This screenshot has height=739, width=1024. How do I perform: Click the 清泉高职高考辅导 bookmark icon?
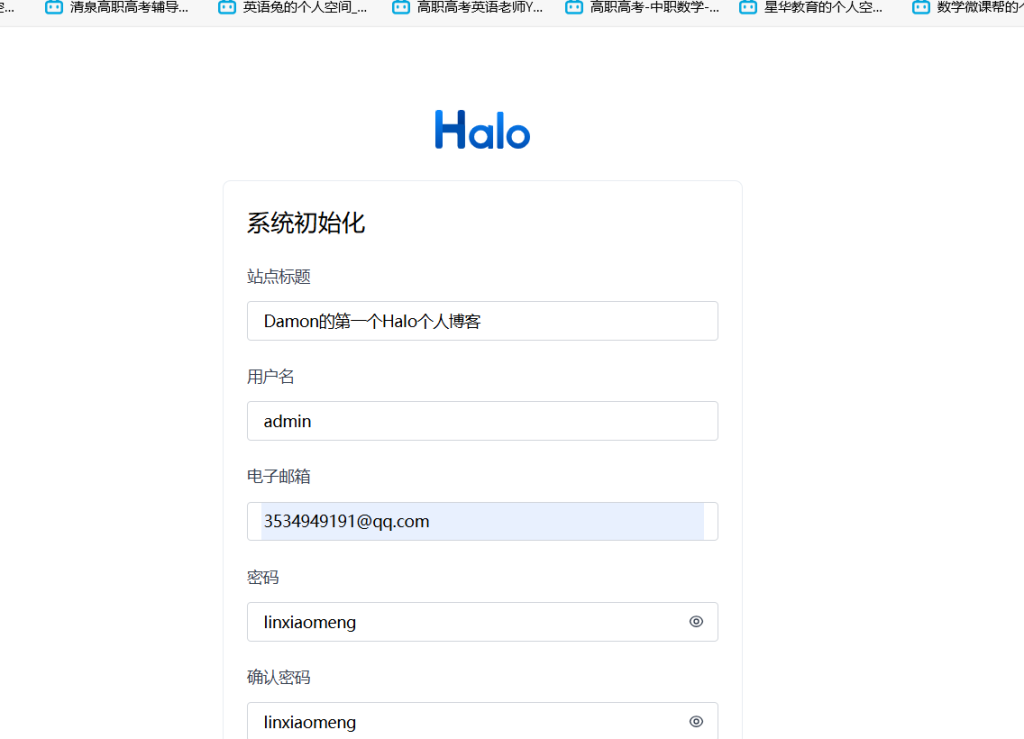coord(54,7)
